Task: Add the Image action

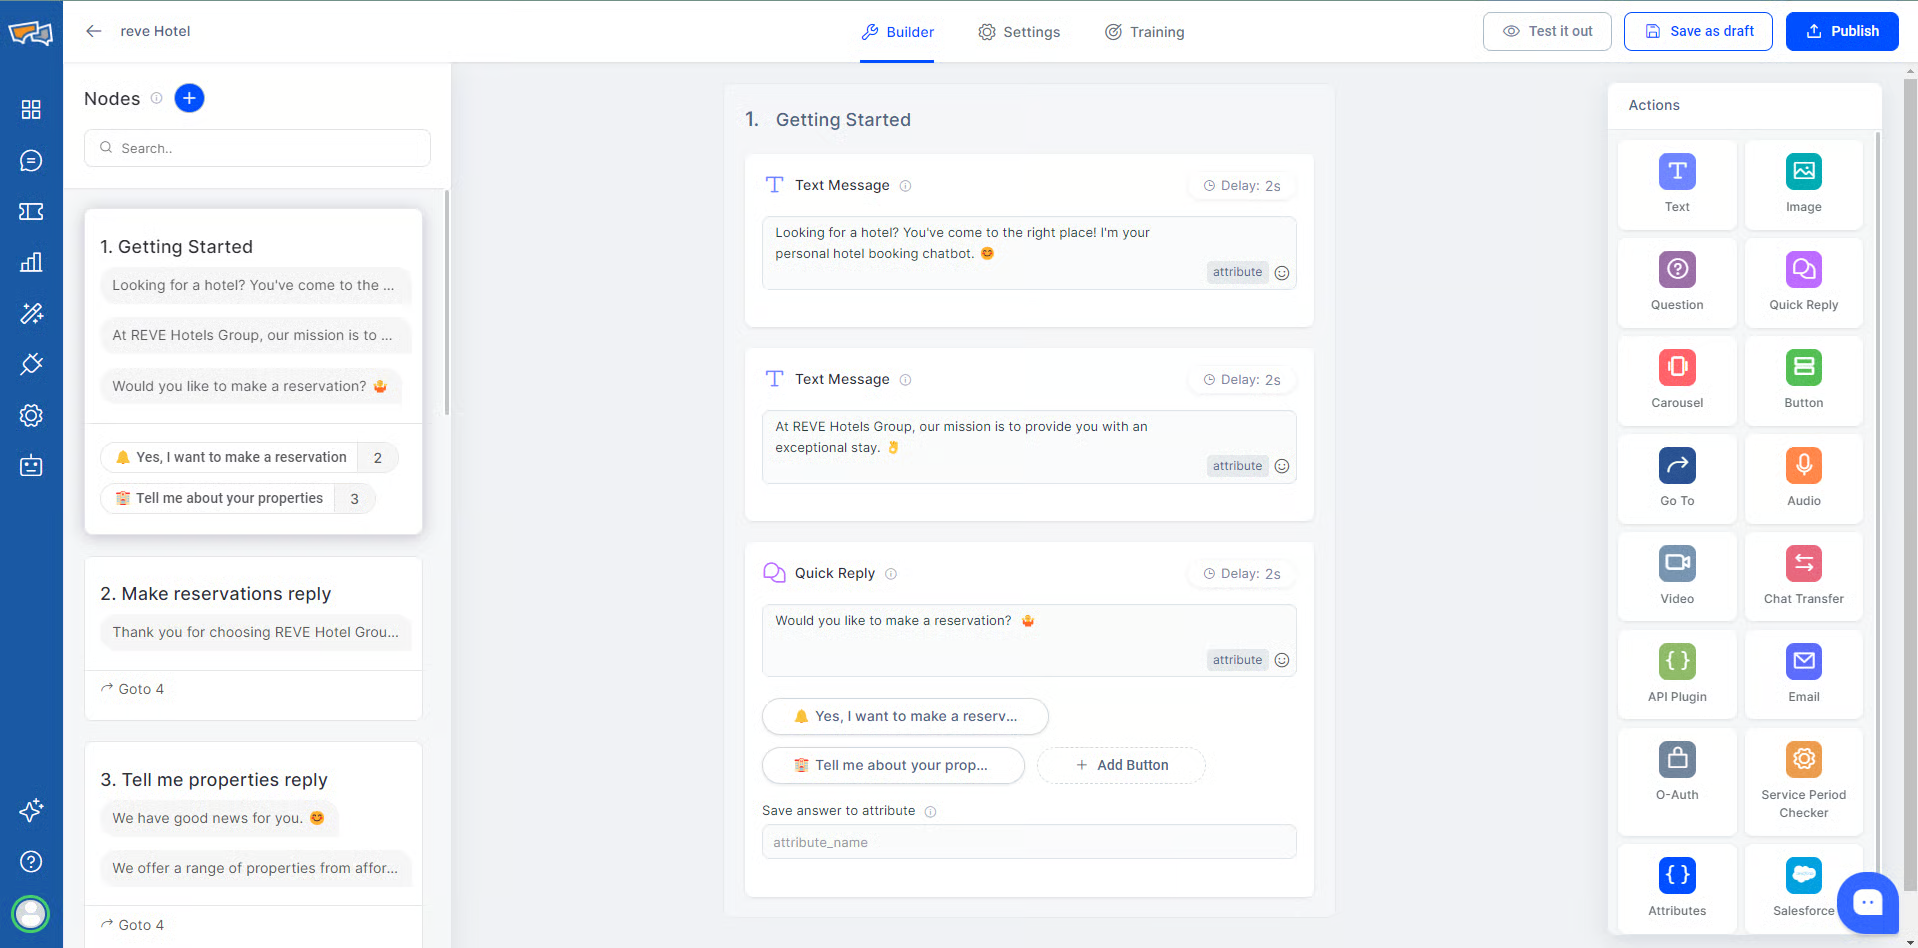Action: 1803,185
